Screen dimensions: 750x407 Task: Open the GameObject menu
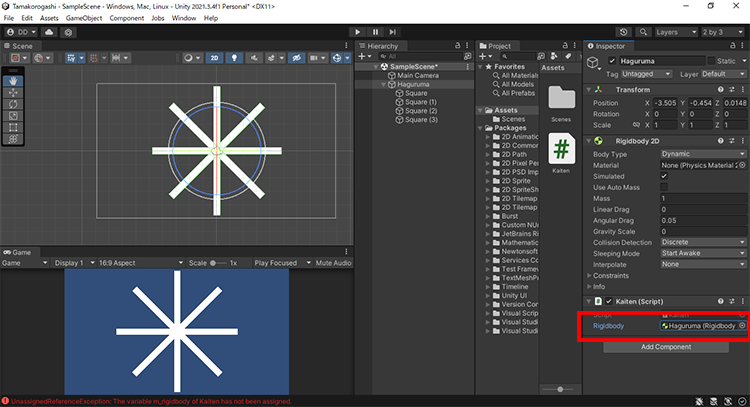click(83, 18)
